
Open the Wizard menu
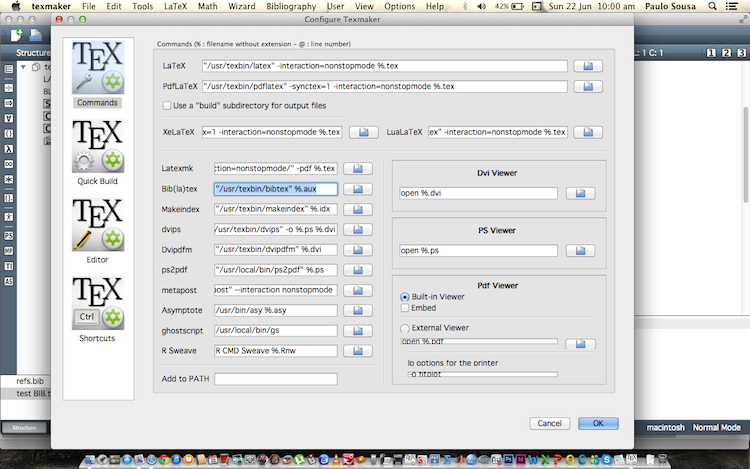[242, 6]
